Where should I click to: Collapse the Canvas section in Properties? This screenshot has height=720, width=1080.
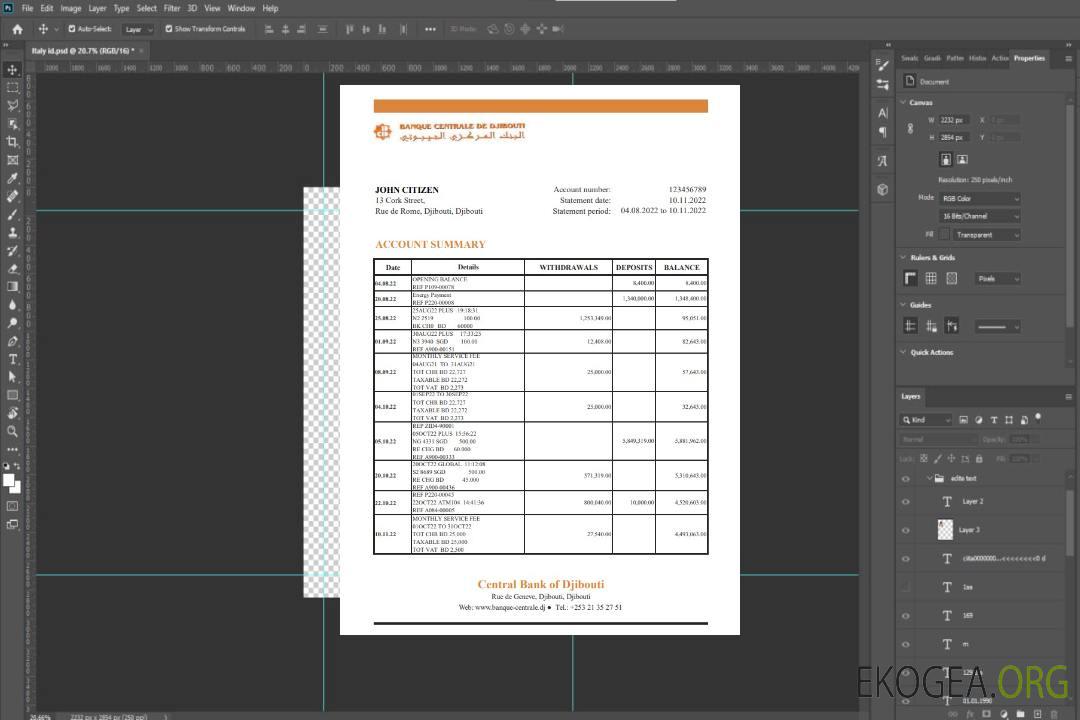coord(903,102)
